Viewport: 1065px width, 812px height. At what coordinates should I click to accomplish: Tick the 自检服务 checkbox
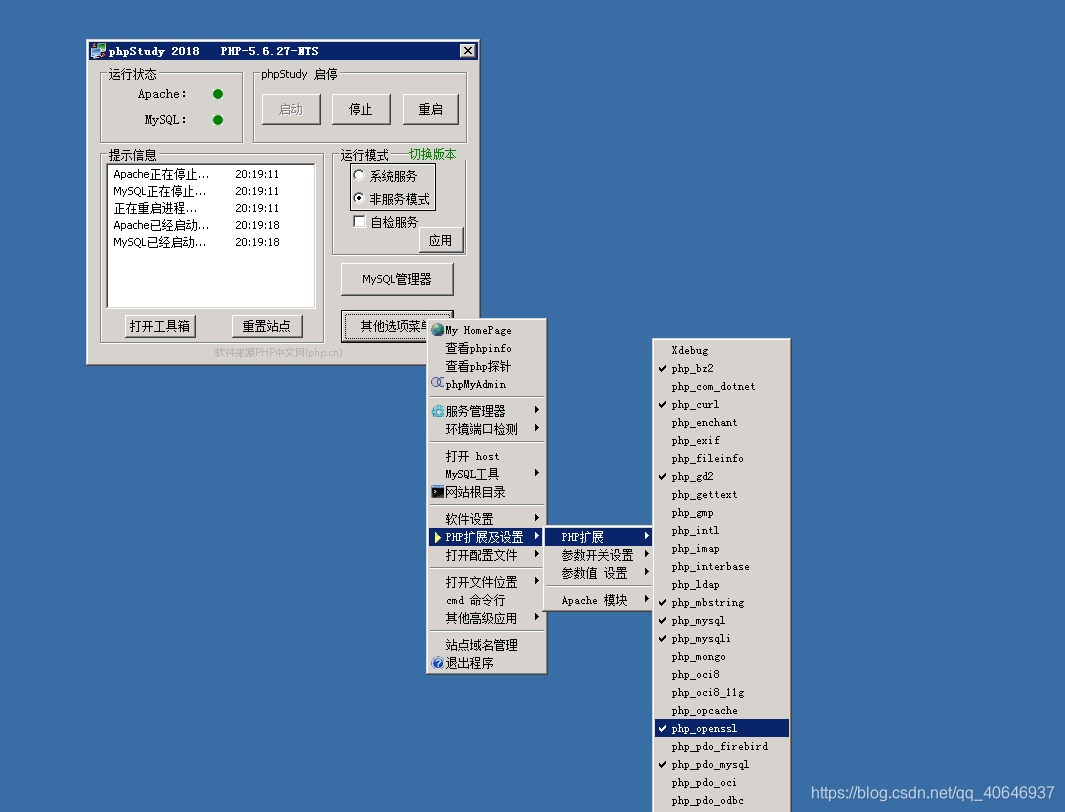tap(360, 221)
